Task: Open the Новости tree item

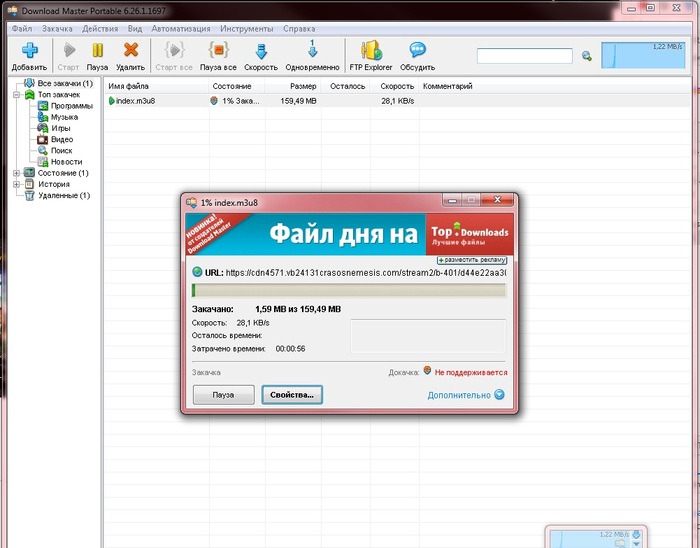Action: coord(66,162)
